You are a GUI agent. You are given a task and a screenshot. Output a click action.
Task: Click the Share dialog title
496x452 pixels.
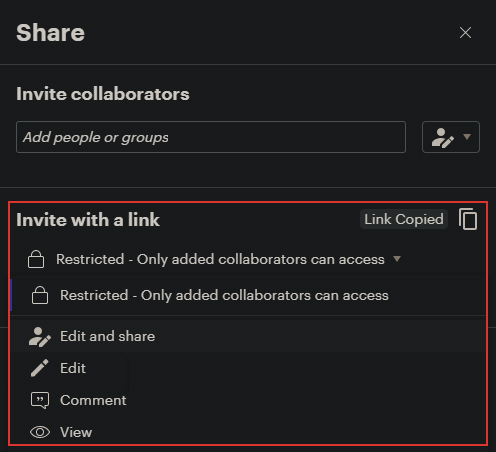50,33
